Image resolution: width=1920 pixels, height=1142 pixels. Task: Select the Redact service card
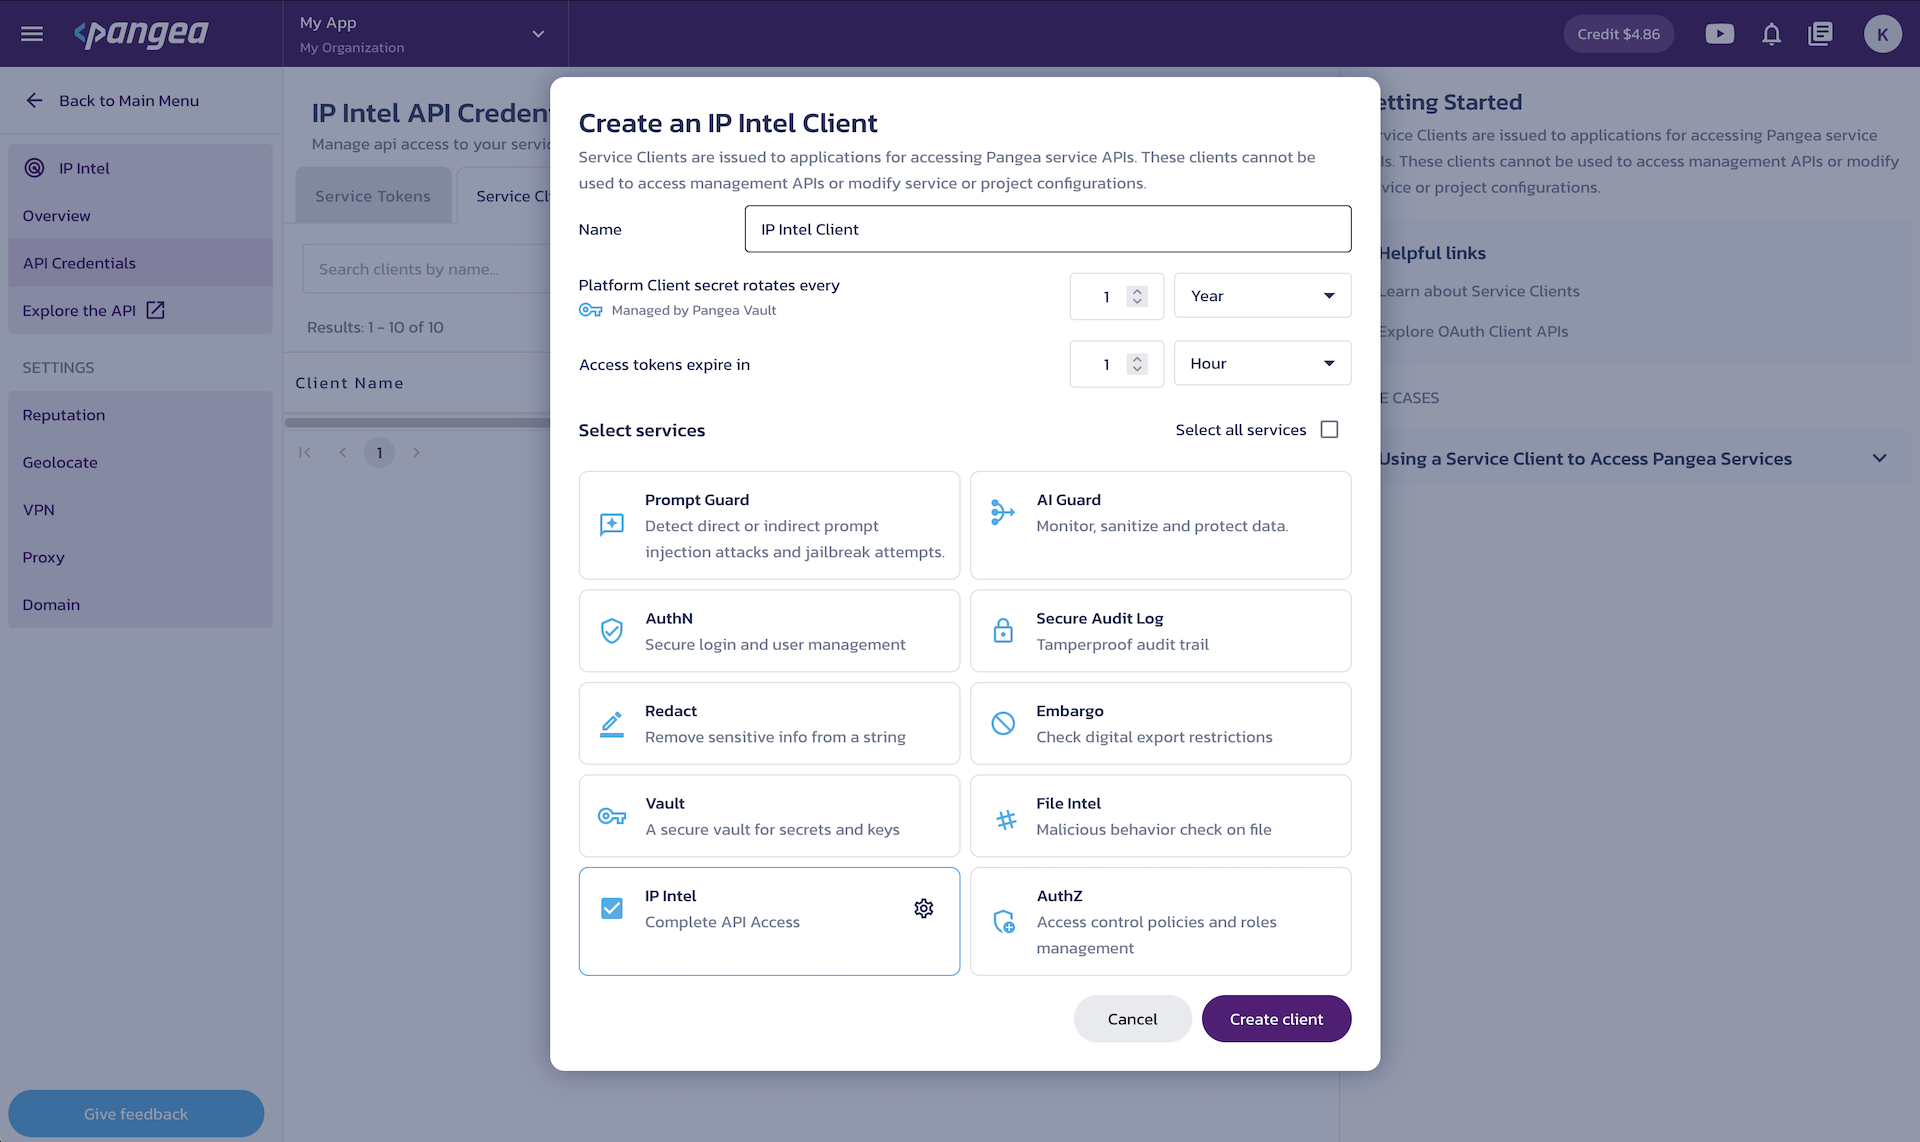click(769, 723)
